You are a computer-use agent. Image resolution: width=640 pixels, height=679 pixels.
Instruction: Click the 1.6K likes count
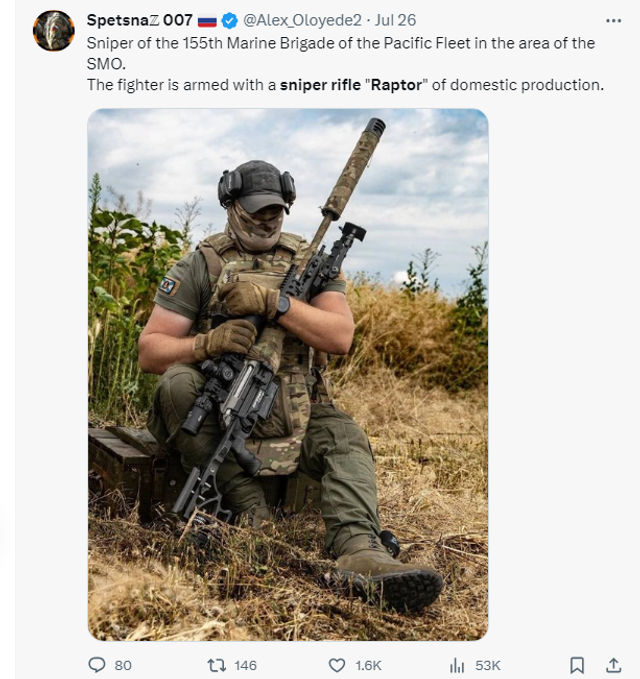coord(368,665)
